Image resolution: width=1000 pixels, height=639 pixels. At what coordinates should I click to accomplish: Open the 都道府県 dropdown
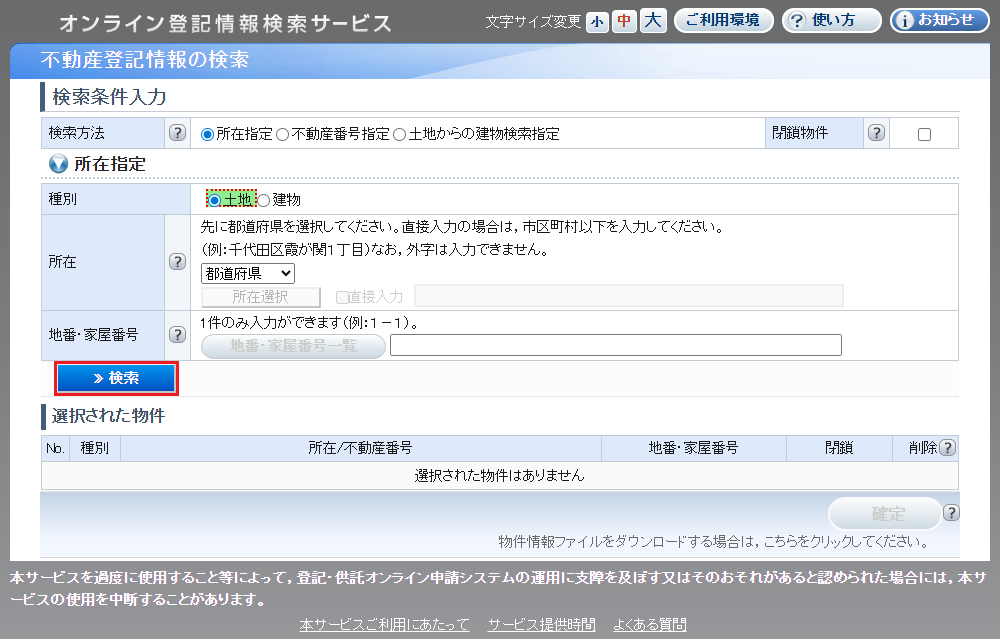248,273
